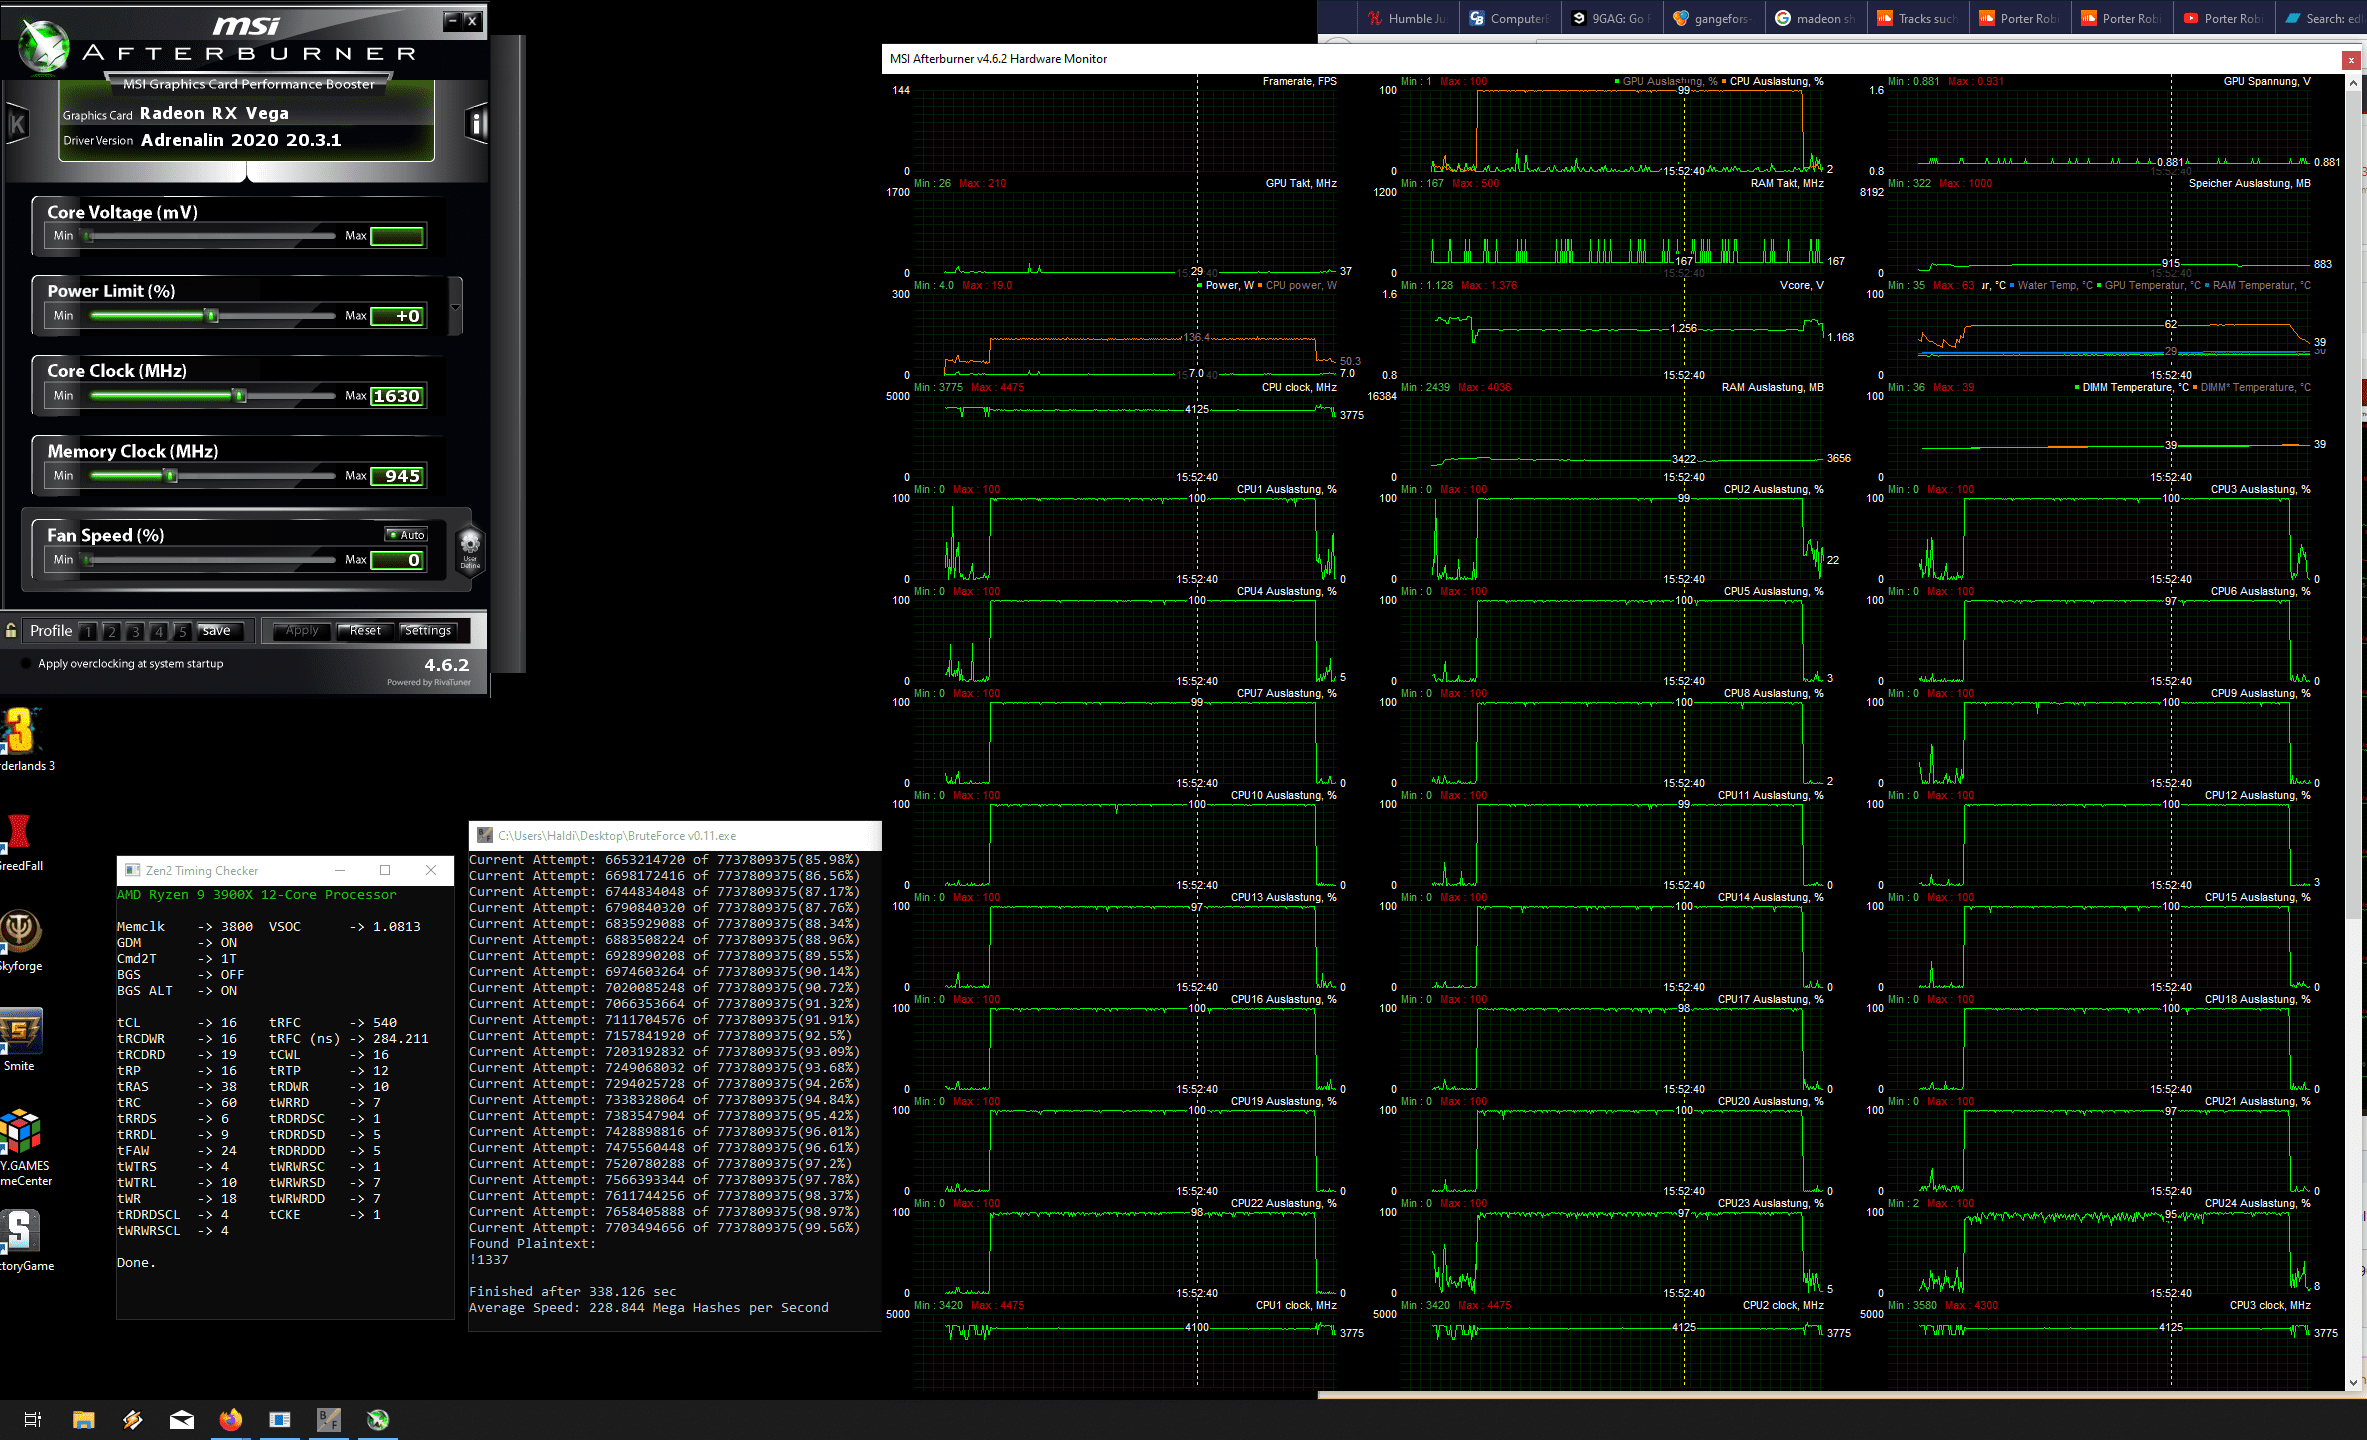Screen dimensions: 2367x1440
Task: Reset Afterburner settings to default
Action: click(x=365, y=631)
